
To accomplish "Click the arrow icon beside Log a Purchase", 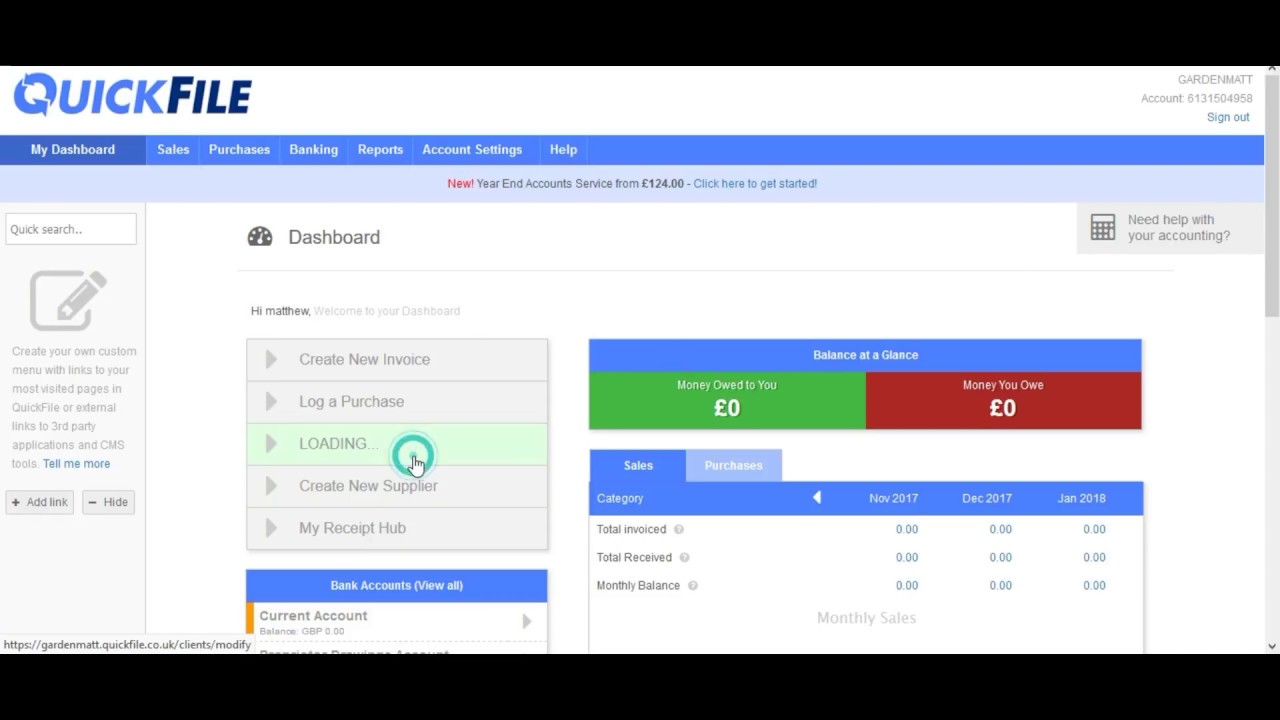I will [x=271, y=402].
